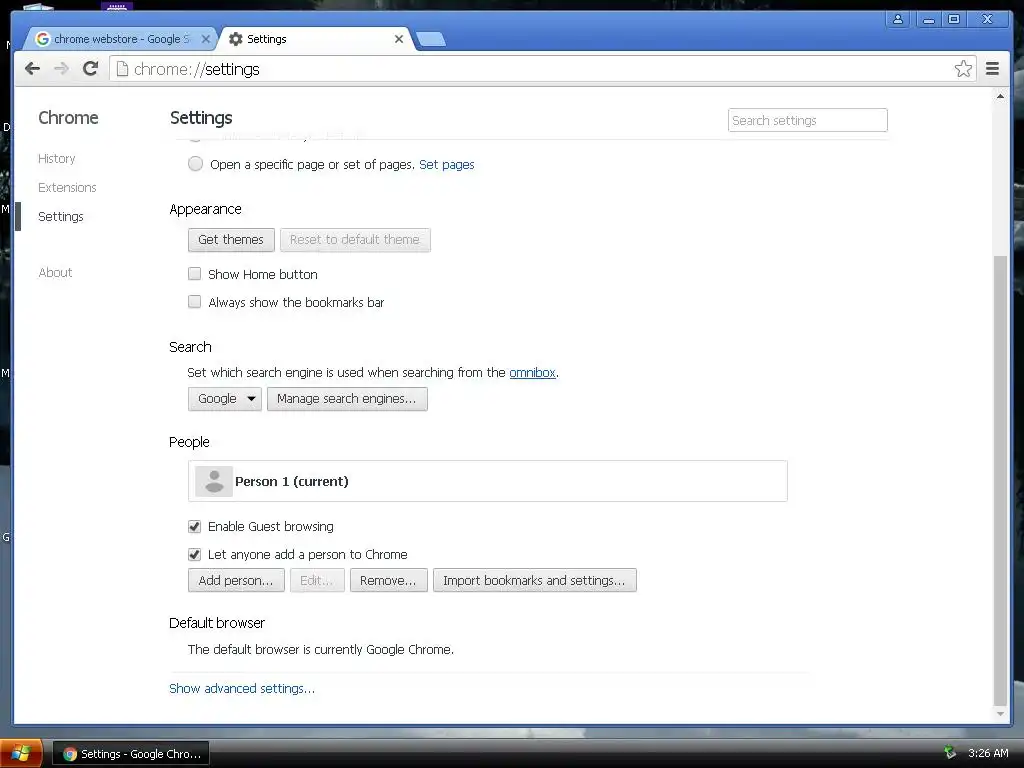
Task: Click the Settings - Google Chrome taskbar button
Action: [131, 754]
